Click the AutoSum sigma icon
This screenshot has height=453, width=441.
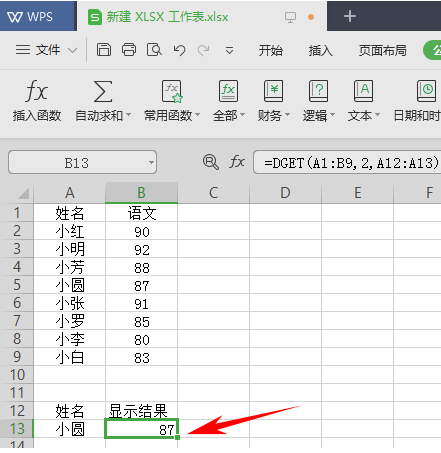click(x=103, y=91)
